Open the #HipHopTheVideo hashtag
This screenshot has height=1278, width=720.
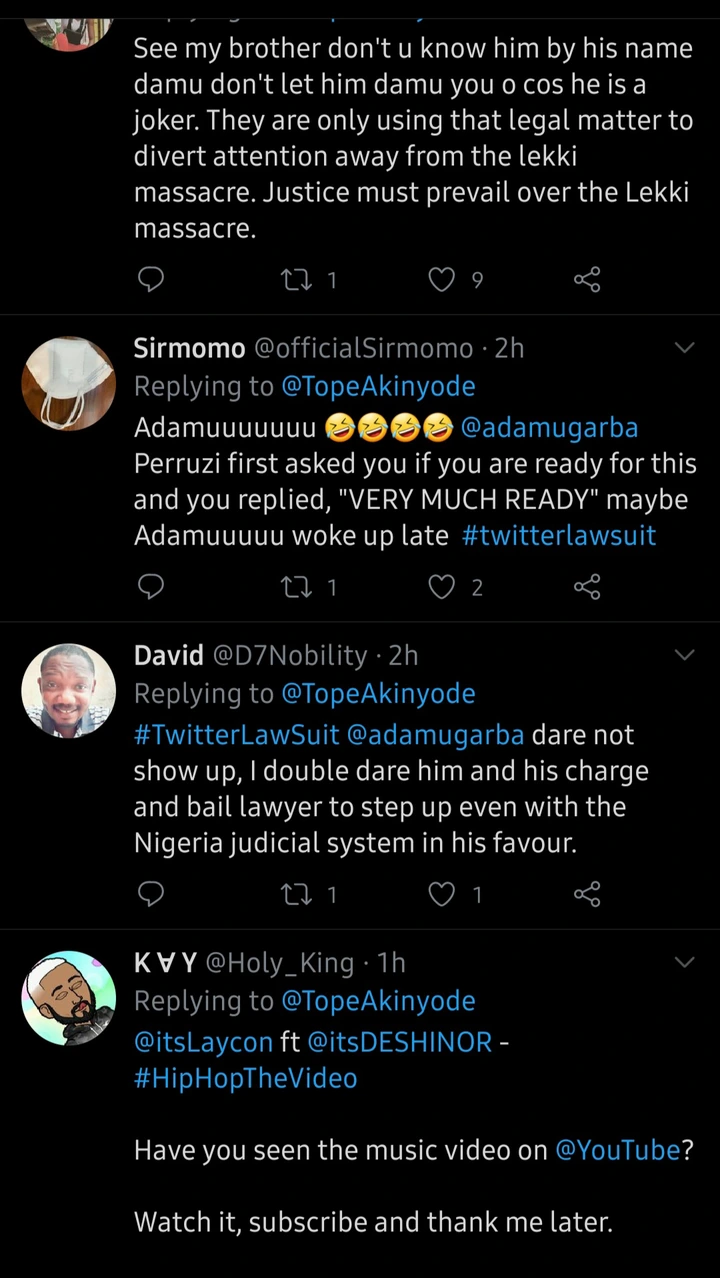coord(245,1078)
